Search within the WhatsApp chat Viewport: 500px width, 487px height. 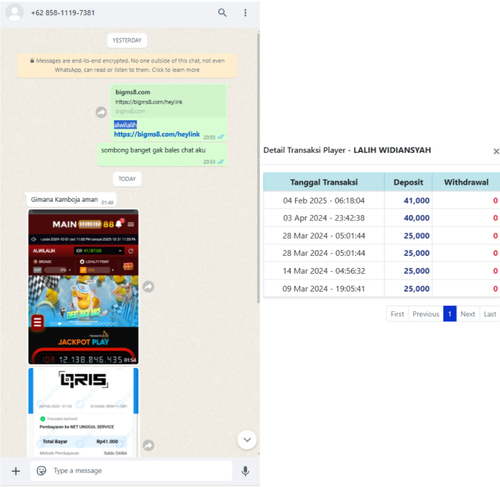[x=222, y=13]
